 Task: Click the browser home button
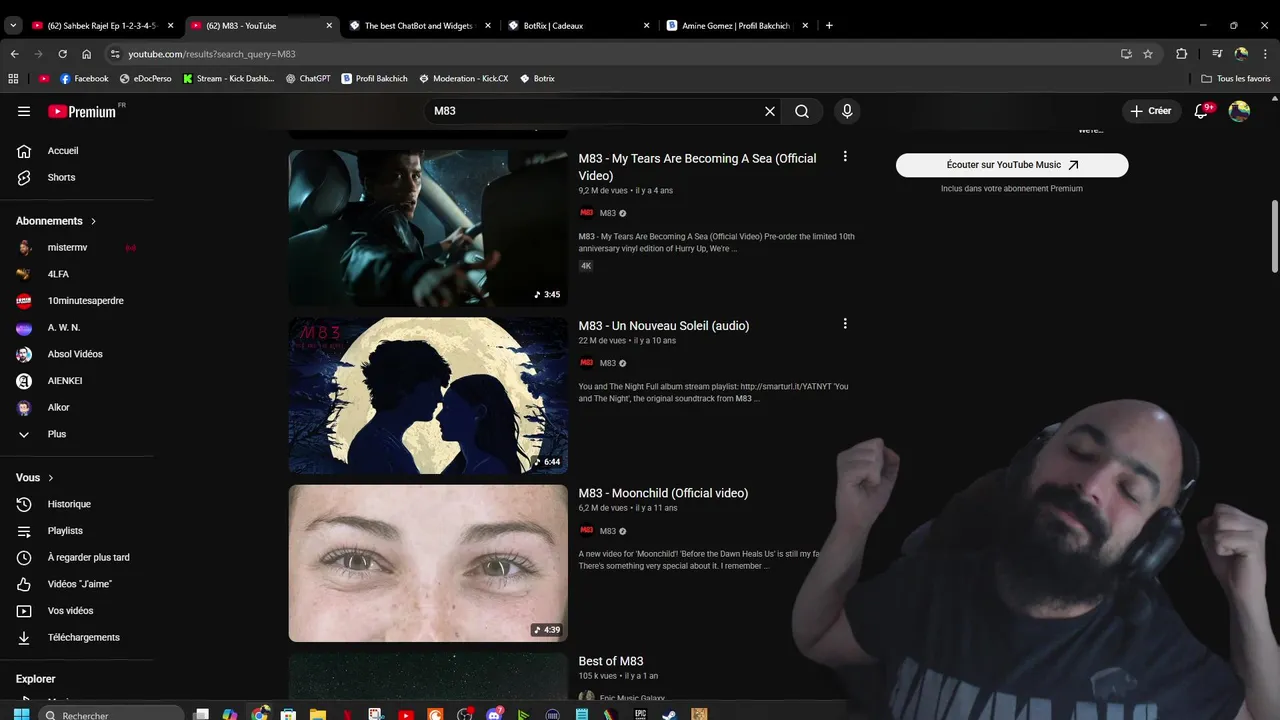pos(87,54)
